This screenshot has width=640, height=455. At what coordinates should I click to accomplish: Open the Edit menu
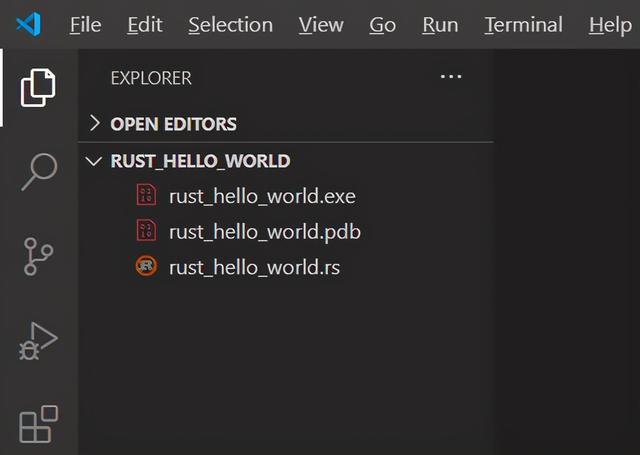point(145,25)
